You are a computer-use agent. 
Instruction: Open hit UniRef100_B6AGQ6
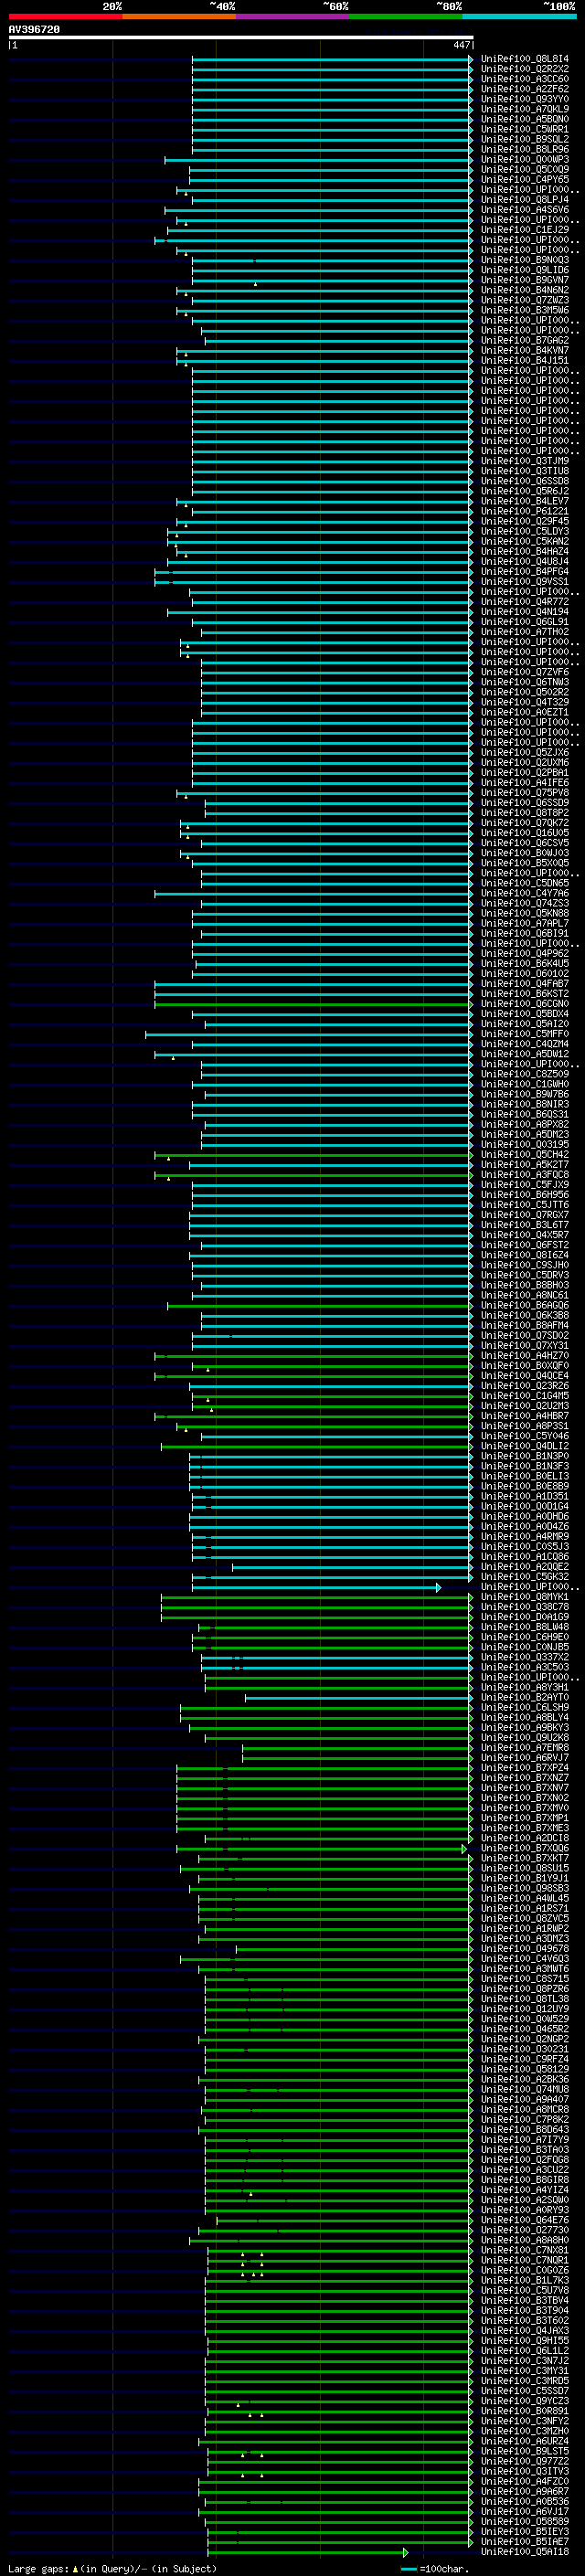pos(525,1305)
